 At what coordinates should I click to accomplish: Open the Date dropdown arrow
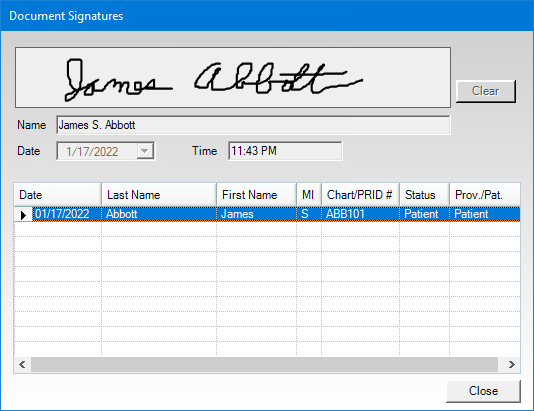[145, 151]
